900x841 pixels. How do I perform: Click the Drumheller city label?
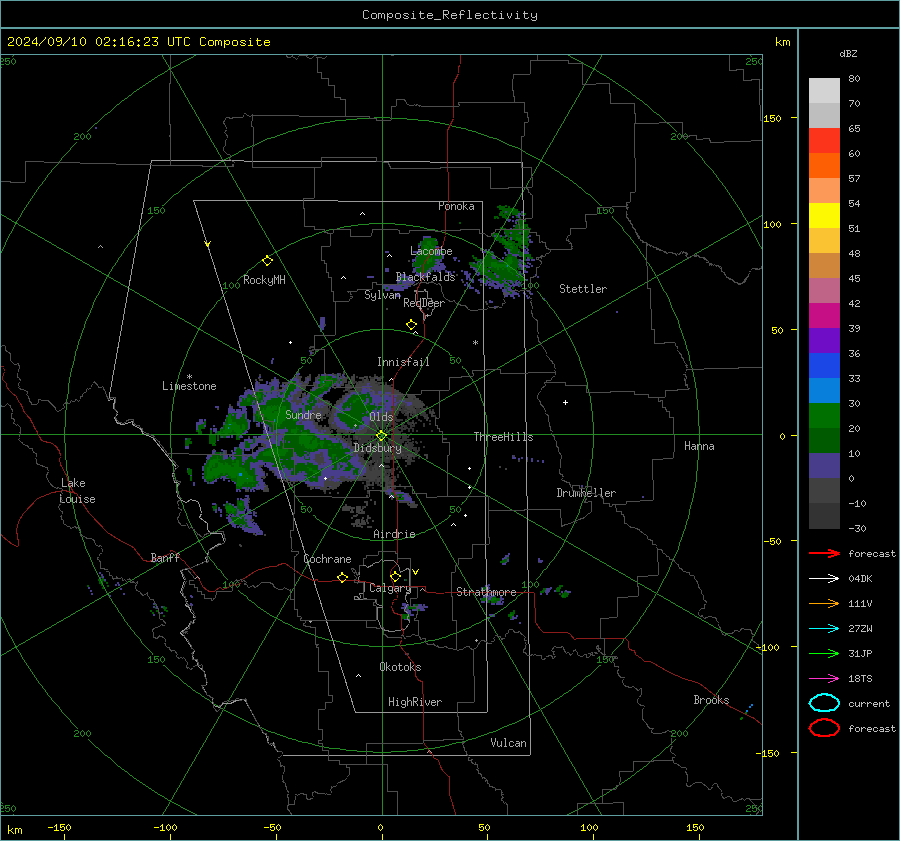(x=586, y=493)
